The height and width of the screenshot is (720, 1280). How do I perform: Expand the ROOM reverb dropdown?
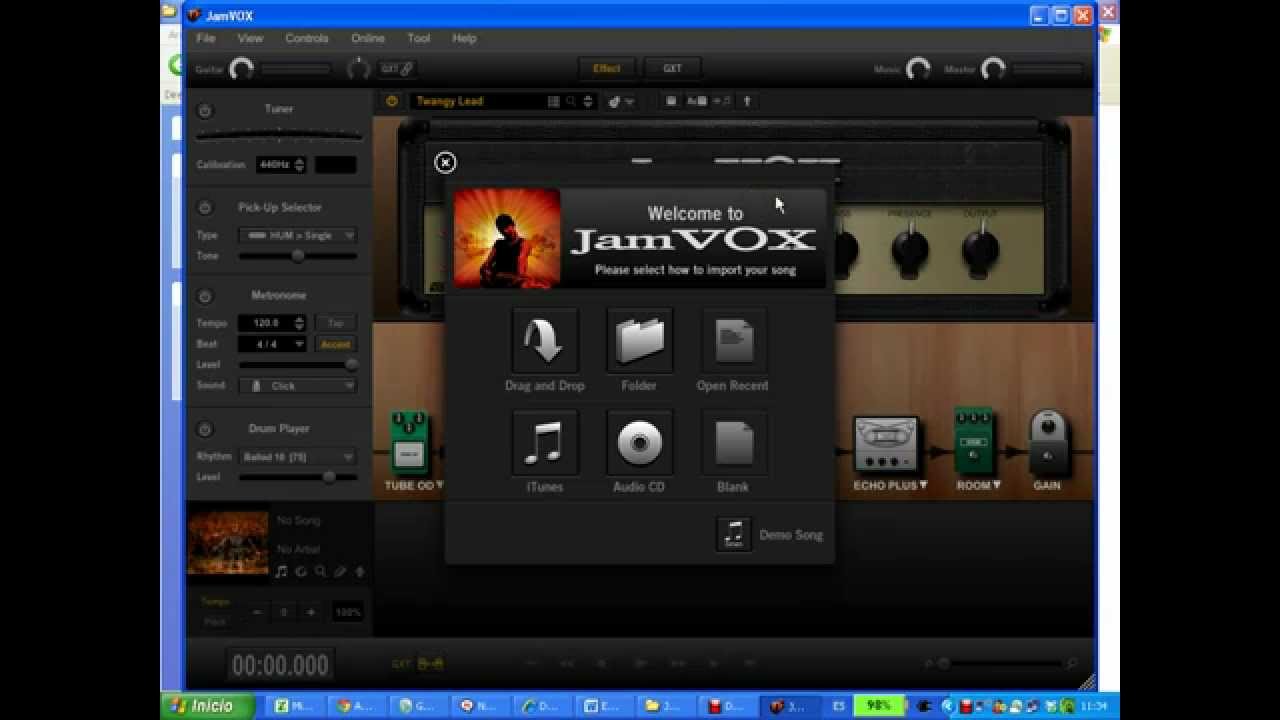click(x=996, y=485)
